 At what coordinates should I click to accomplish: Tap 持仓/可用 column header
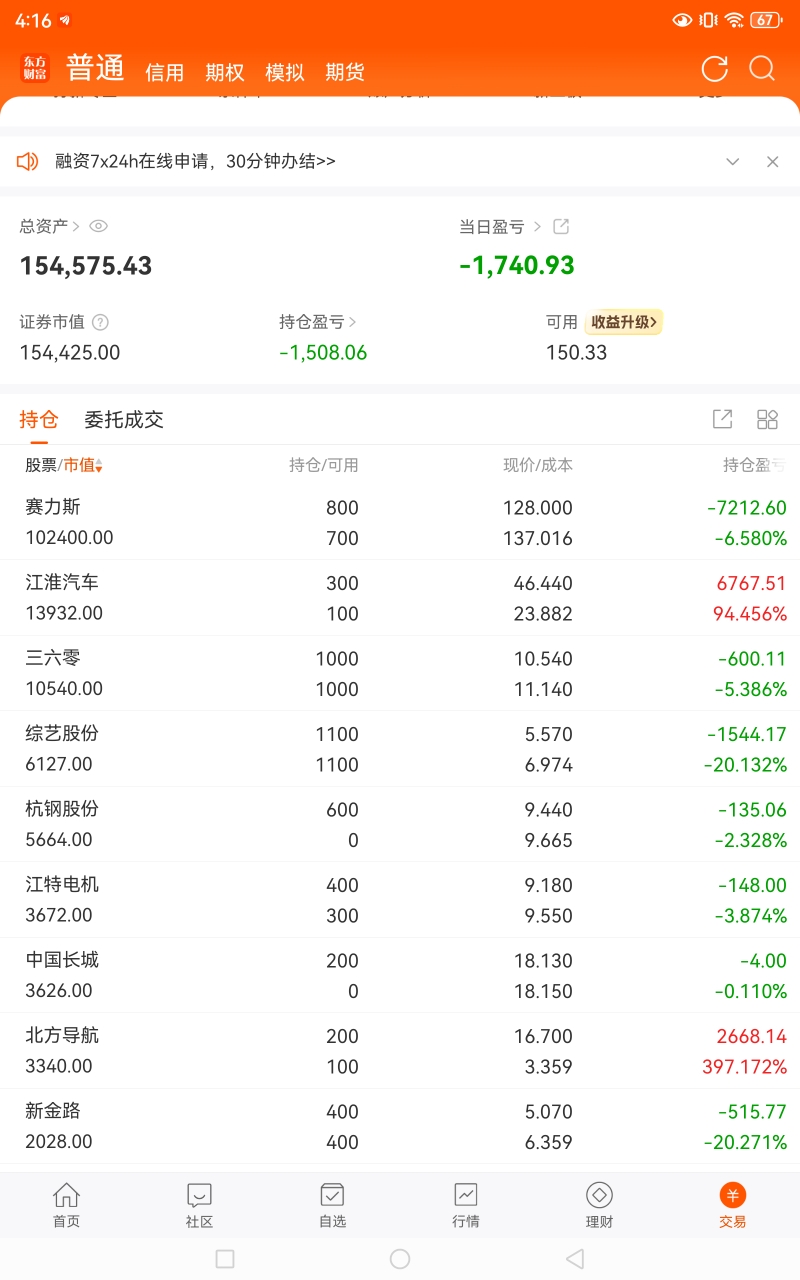324,465
